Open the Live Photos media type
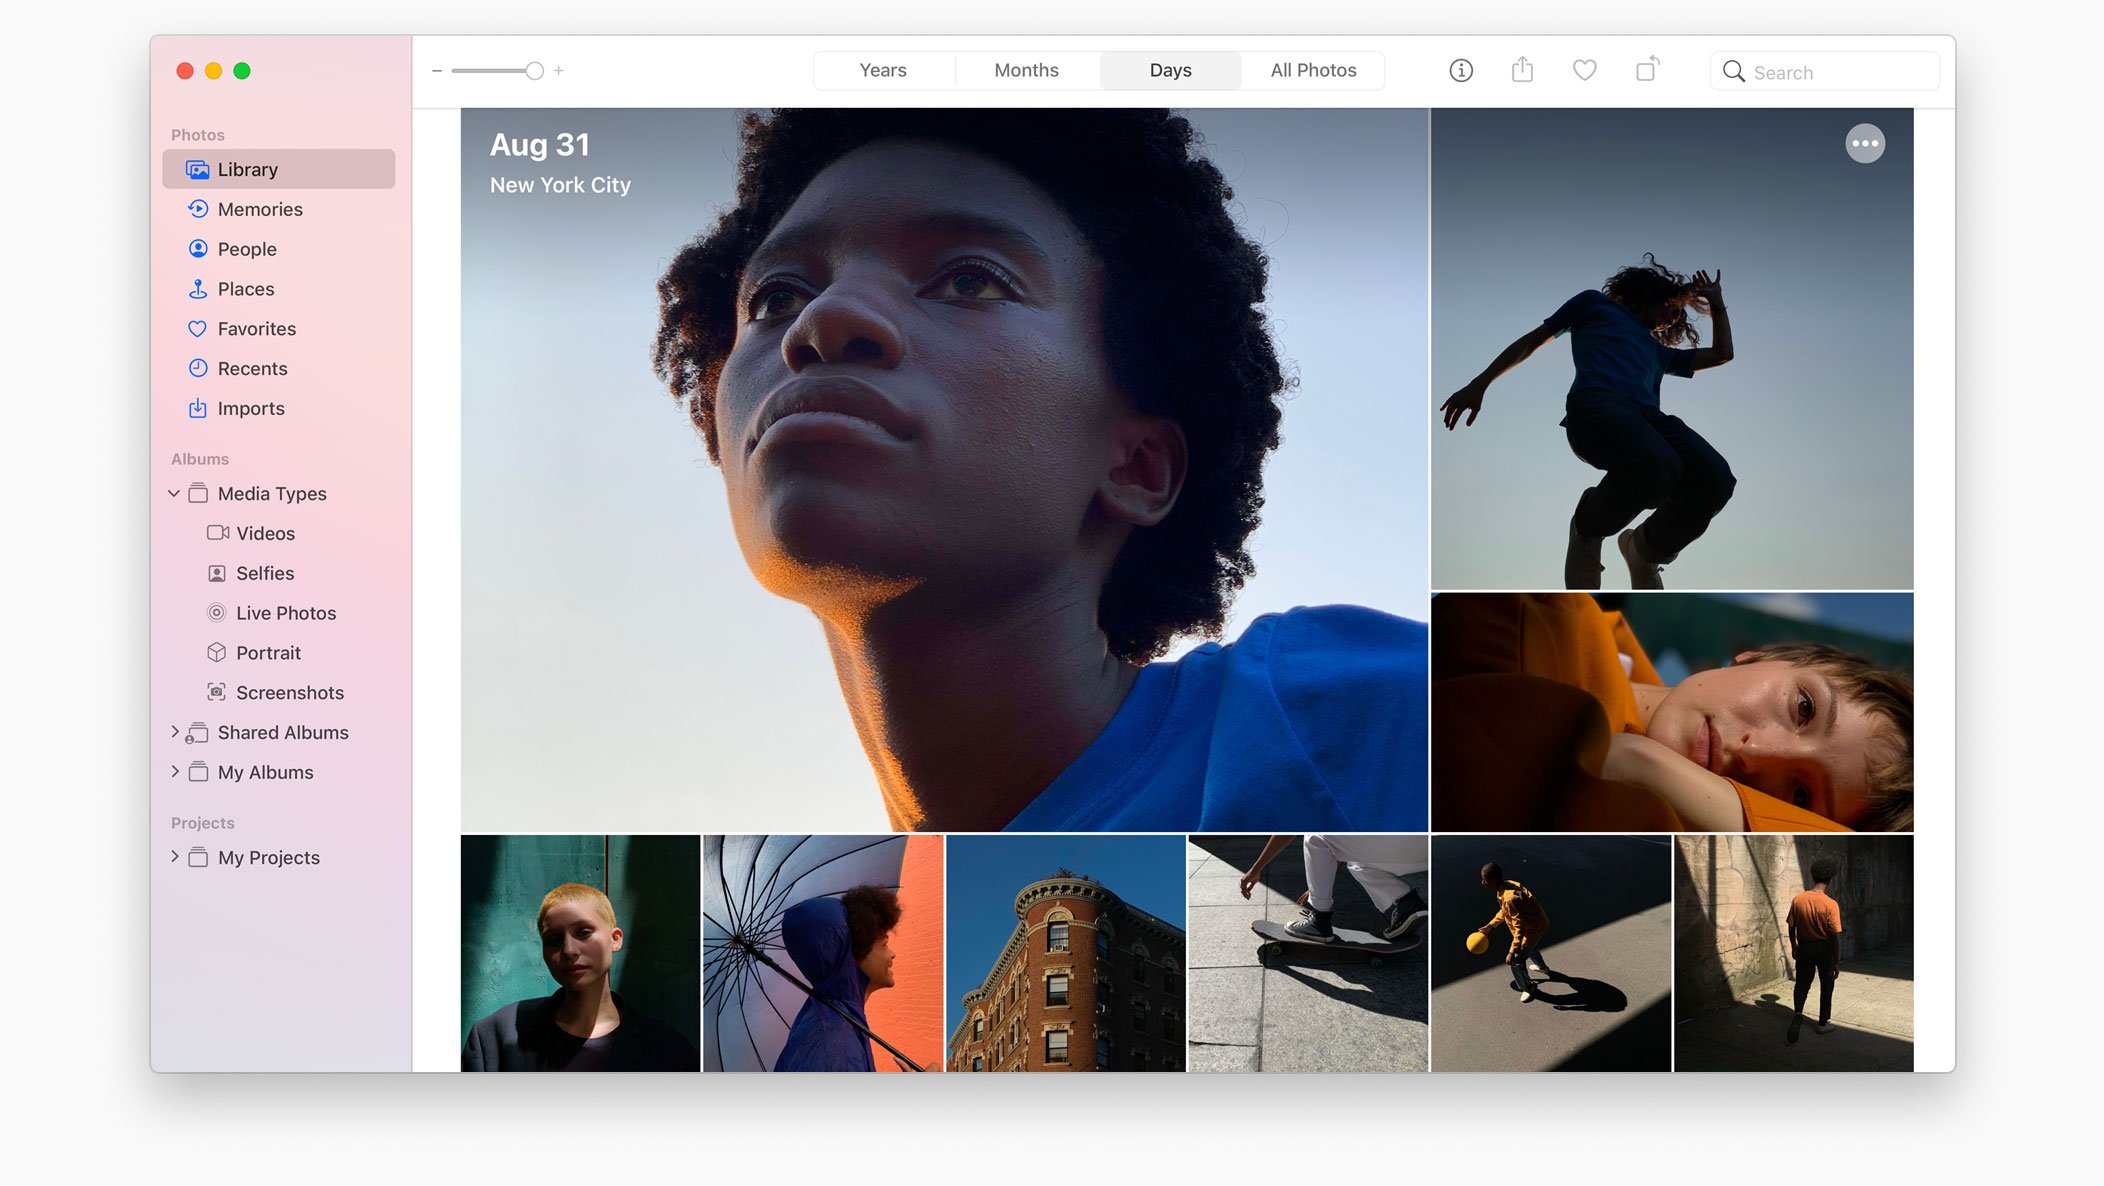The width and height of the screenshot is (2104, 1186). pyautogui.click(x=285, y=613)
